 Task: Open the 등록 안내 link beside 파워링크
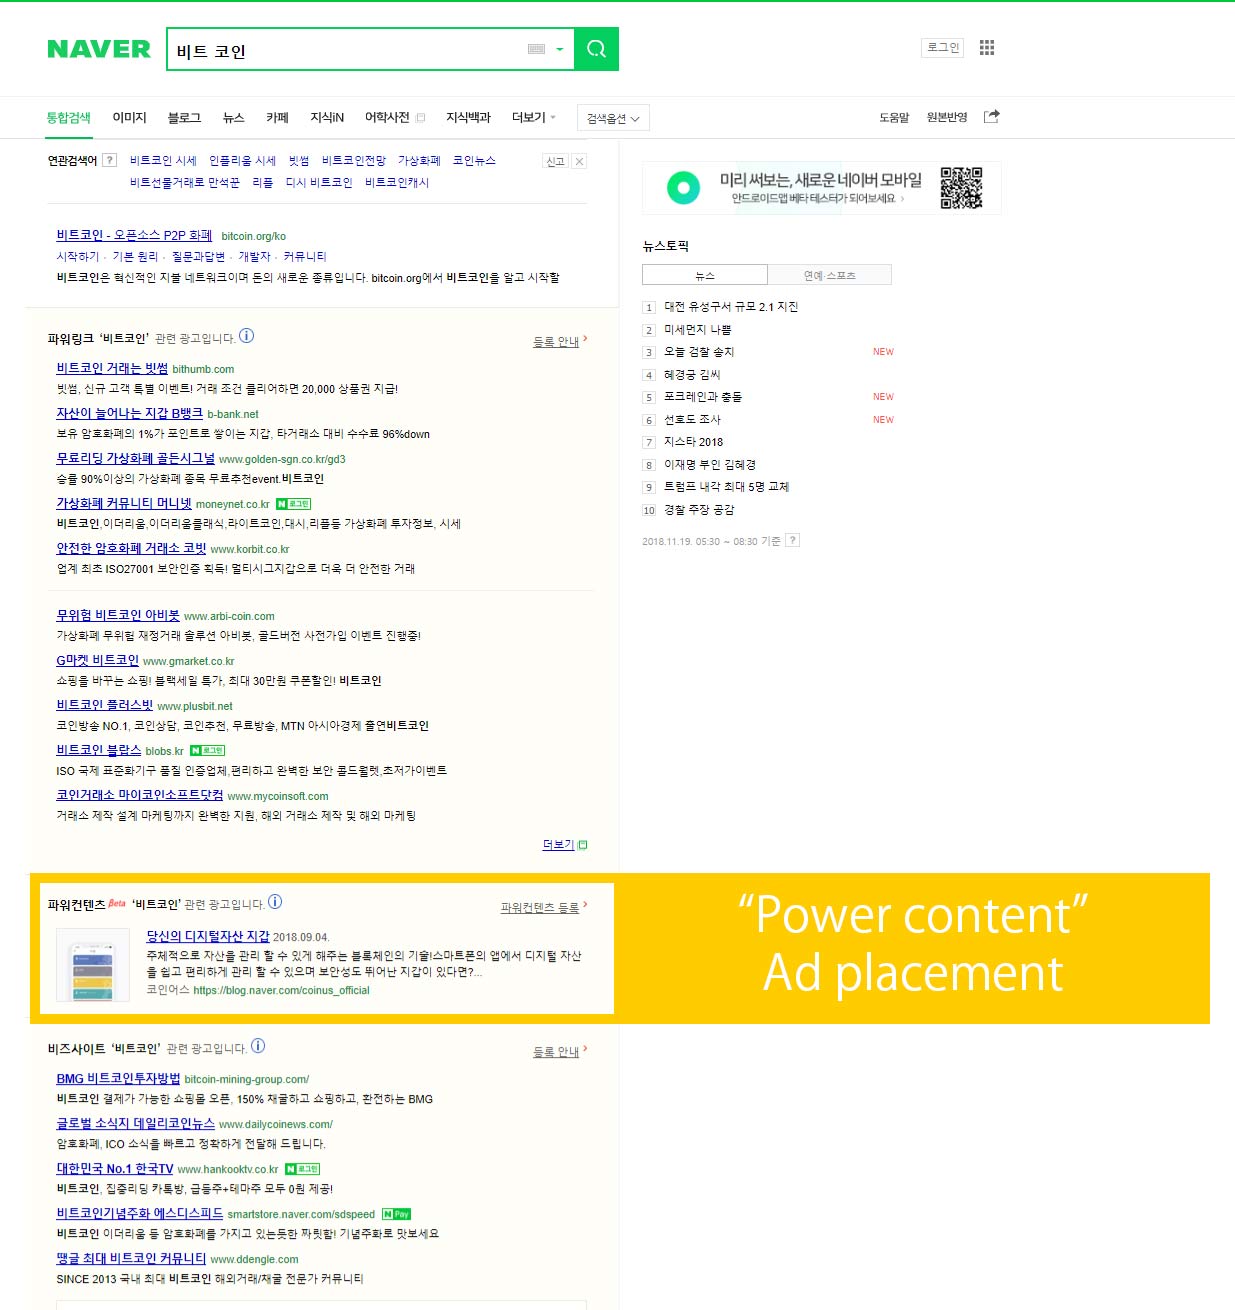coord(556,342)
